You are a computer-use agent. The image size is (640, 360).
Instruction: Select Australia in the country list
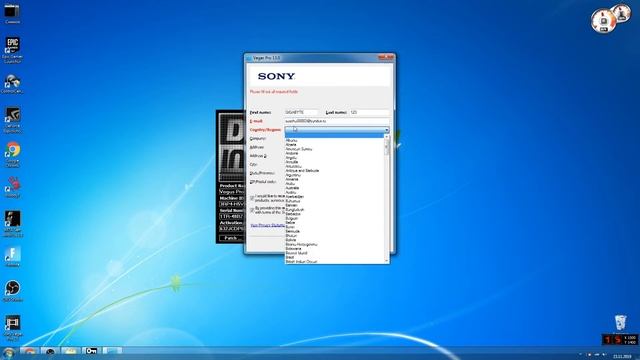[x=293, y=188]
